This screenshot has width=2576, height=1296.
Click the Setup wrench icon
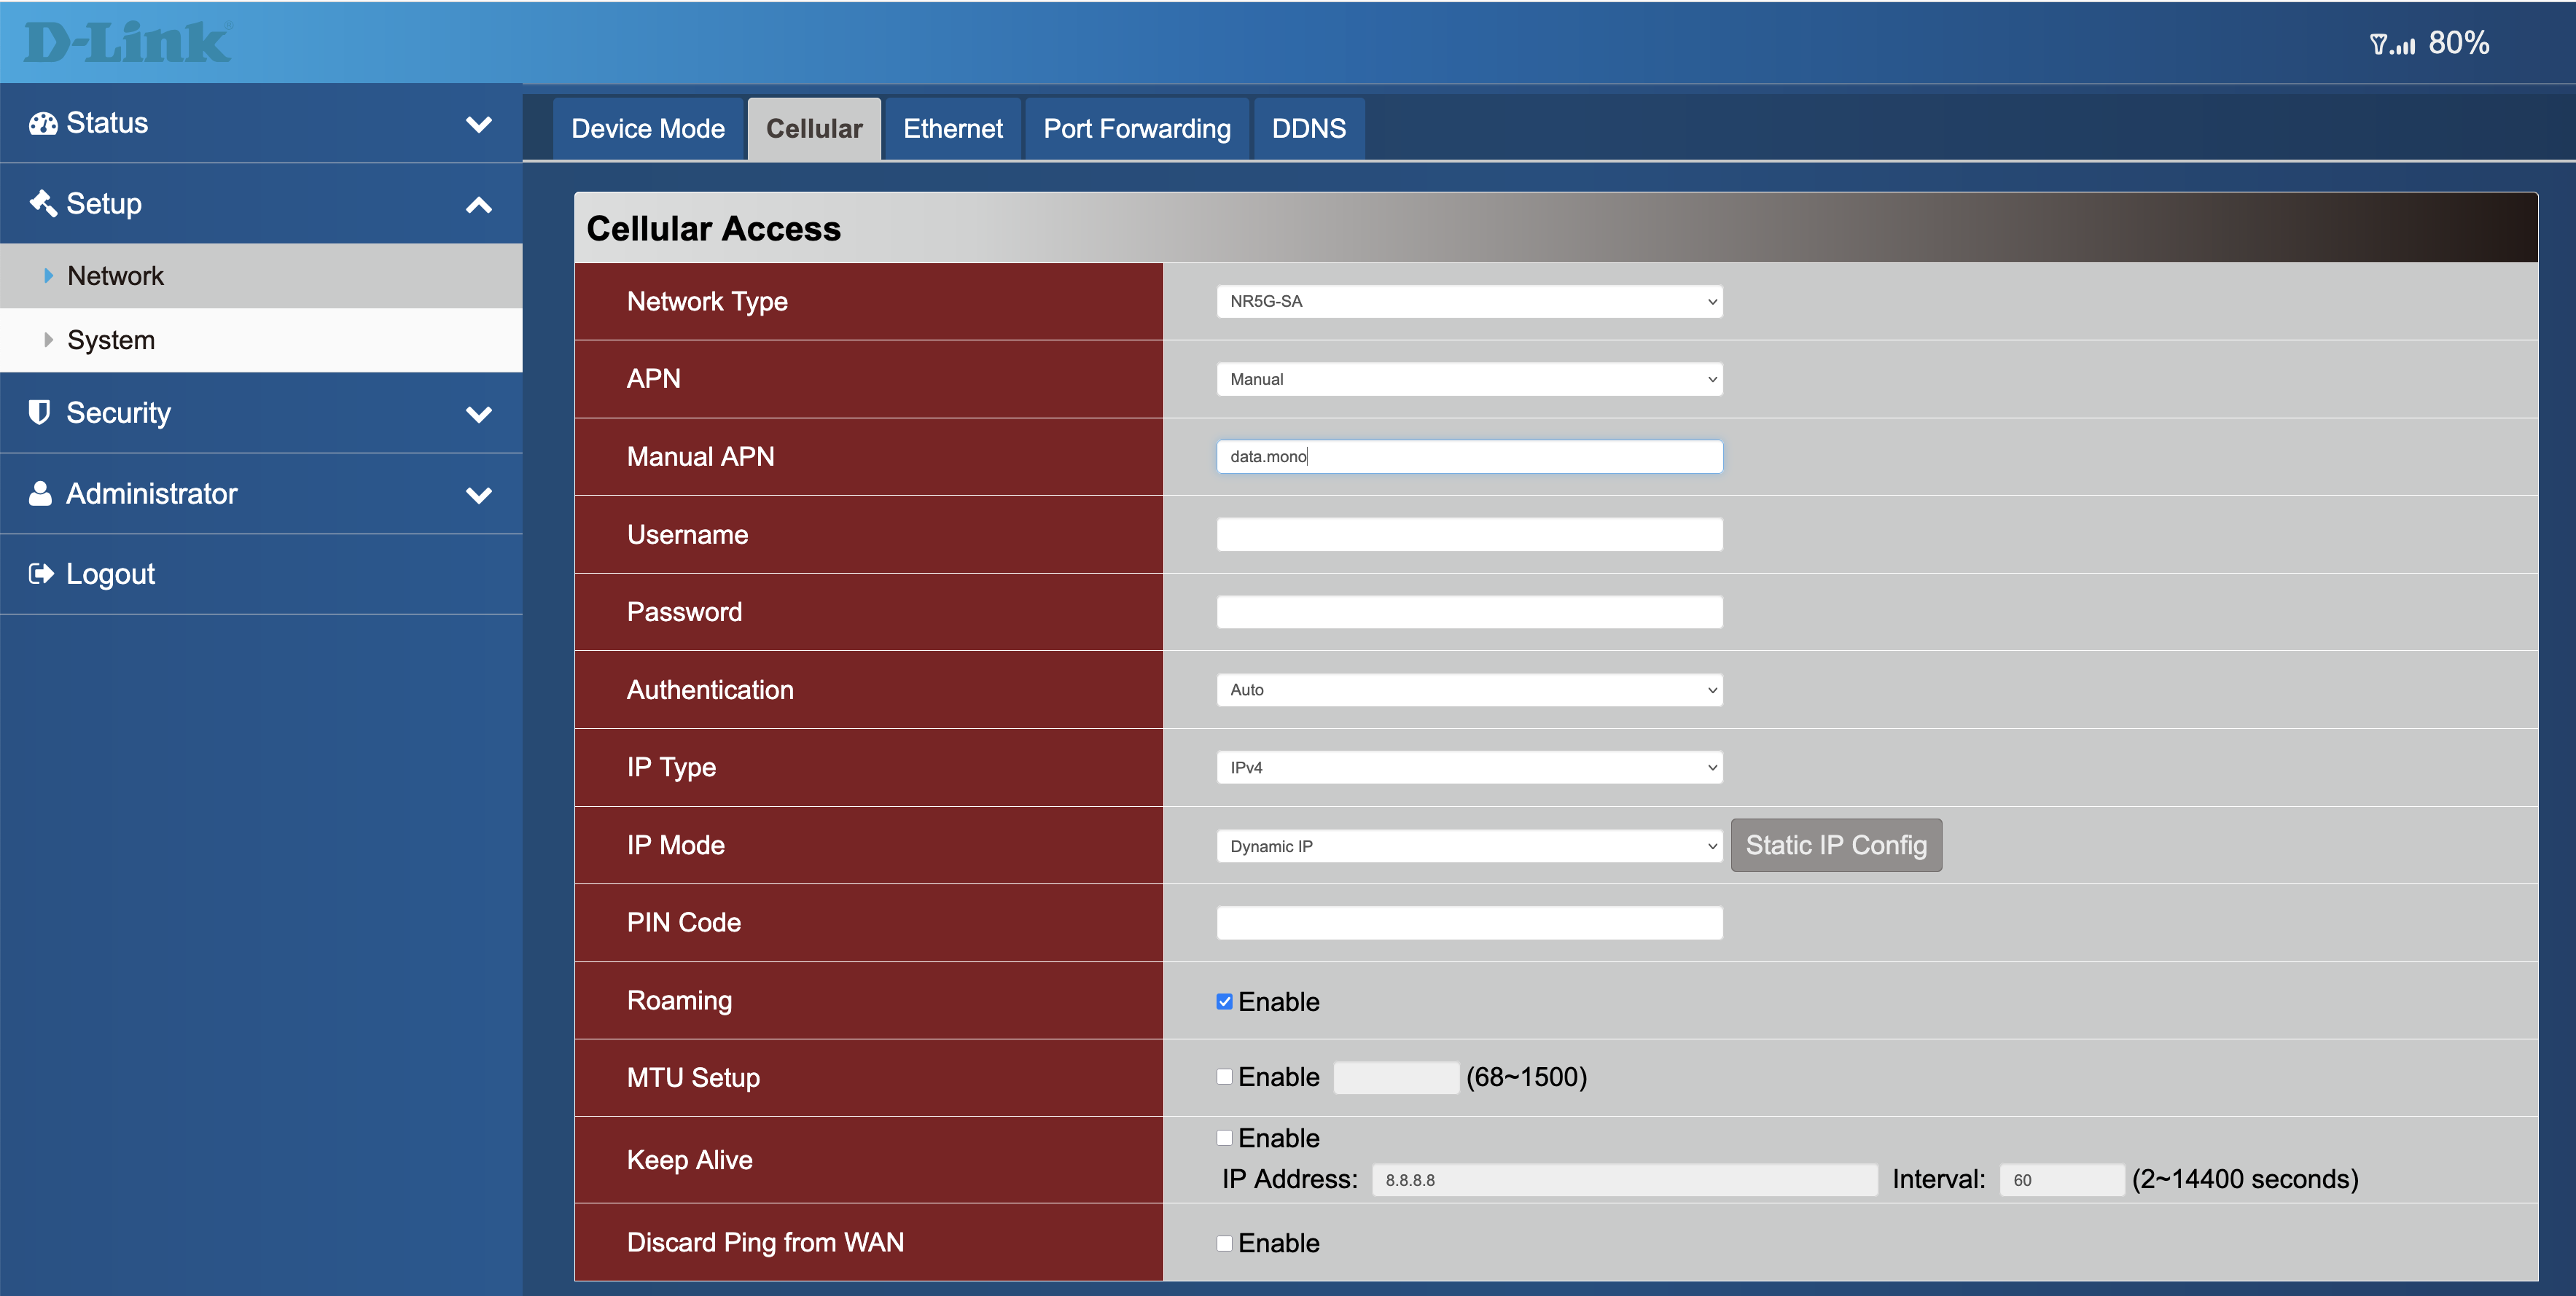[x=42, y=203]
